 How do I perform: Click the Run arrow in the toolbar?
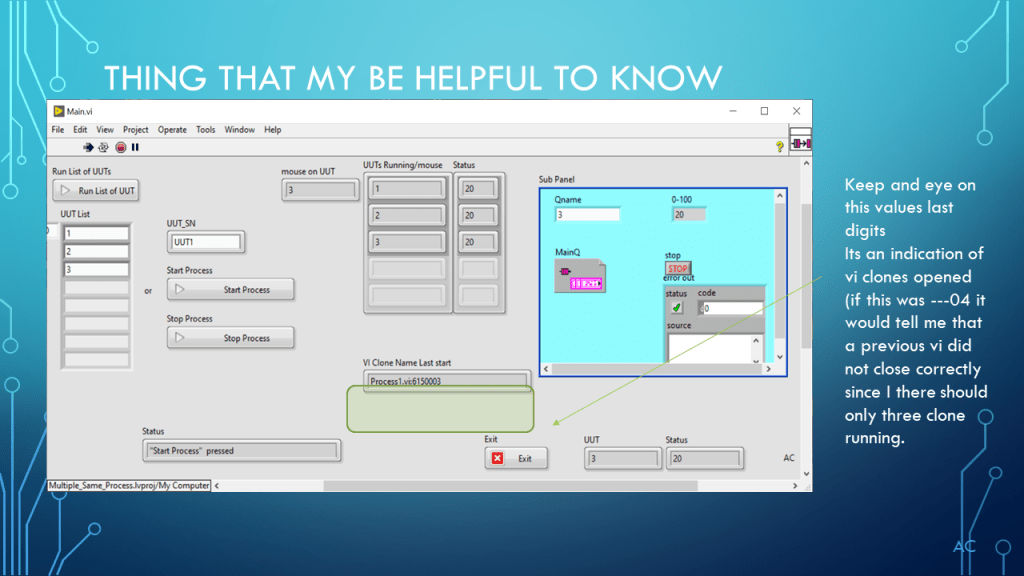pyautogui.click(x=88, y=147)
